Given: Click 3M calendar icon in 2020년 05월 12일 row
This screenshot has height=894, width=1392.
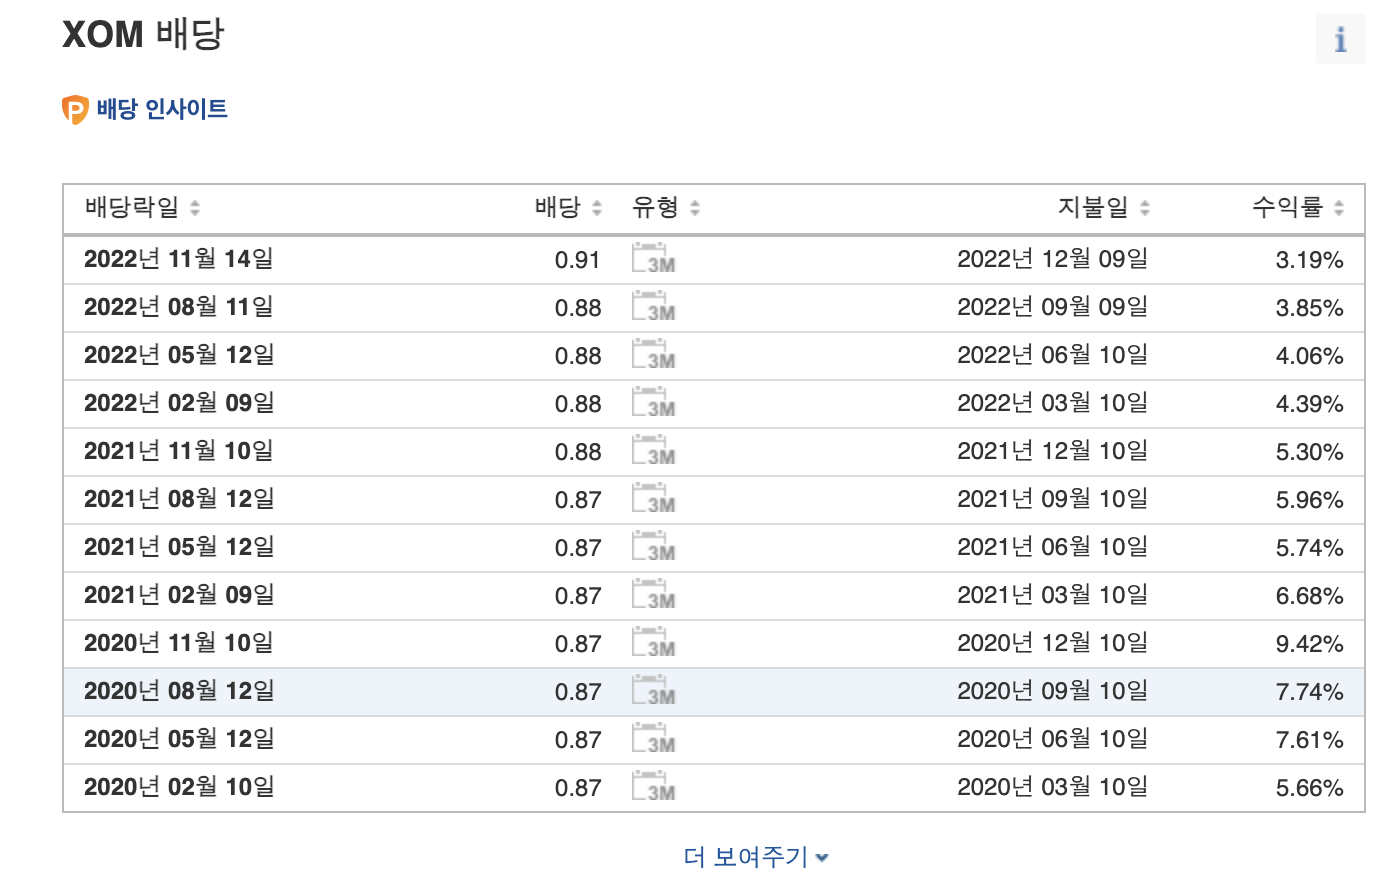Looking at the screenshot, I should click(x=653, y=738).
